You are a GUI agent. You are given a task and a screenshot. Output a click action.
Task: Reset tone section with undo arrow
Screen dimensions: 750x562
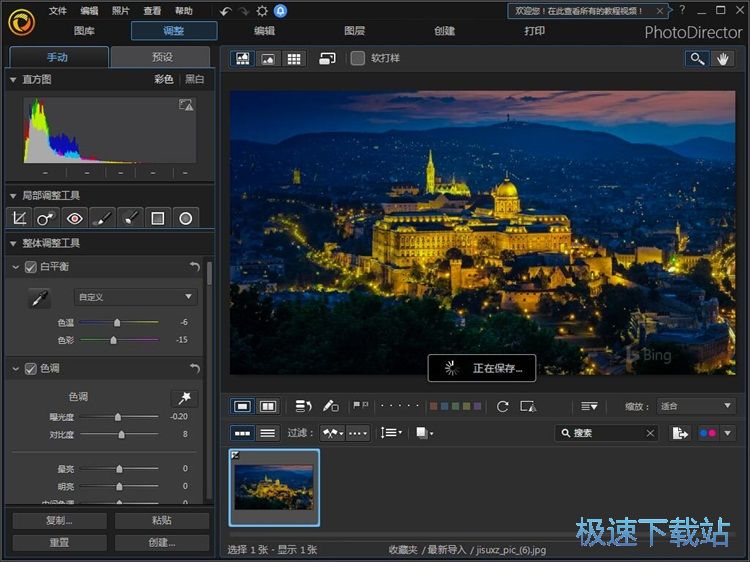point(195,368)
